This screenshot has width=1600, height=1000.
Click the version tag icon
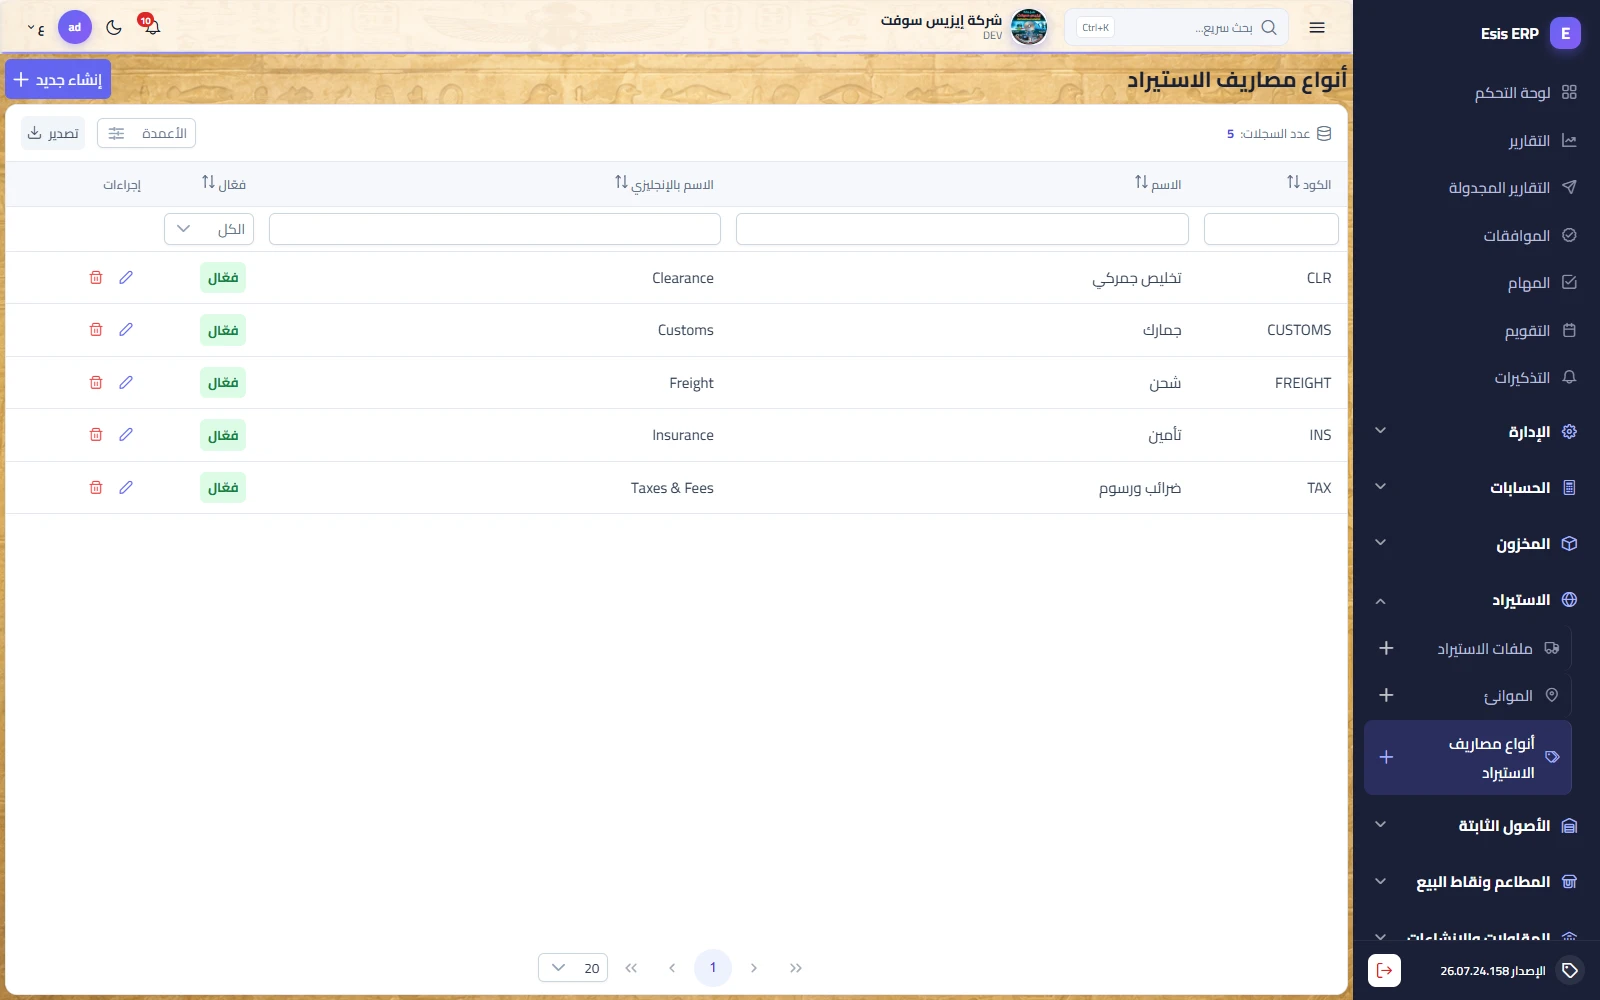[x=1570, y=970]
